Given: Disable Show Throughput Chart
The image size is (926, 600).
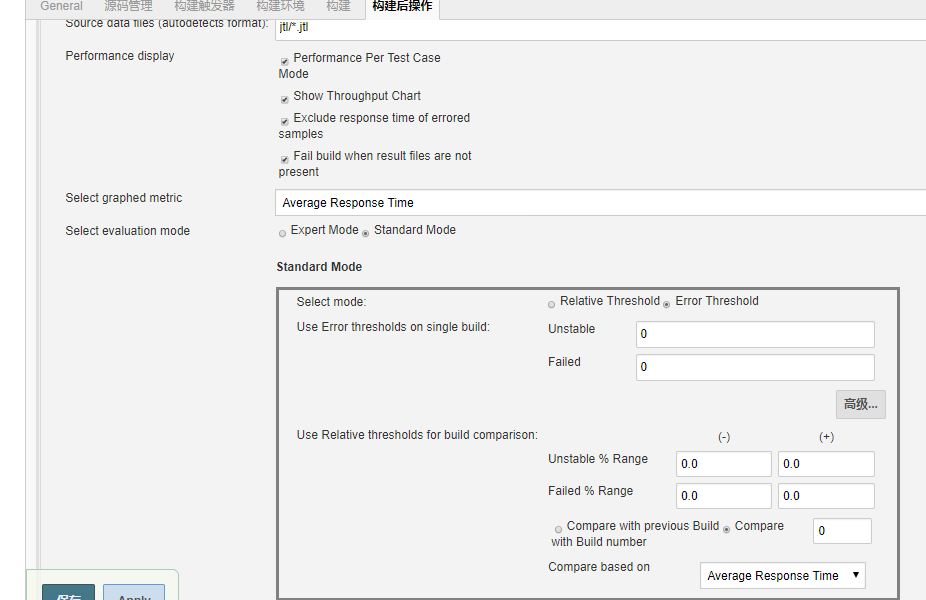Looking at the screenshot, I should tap(284, 98).
